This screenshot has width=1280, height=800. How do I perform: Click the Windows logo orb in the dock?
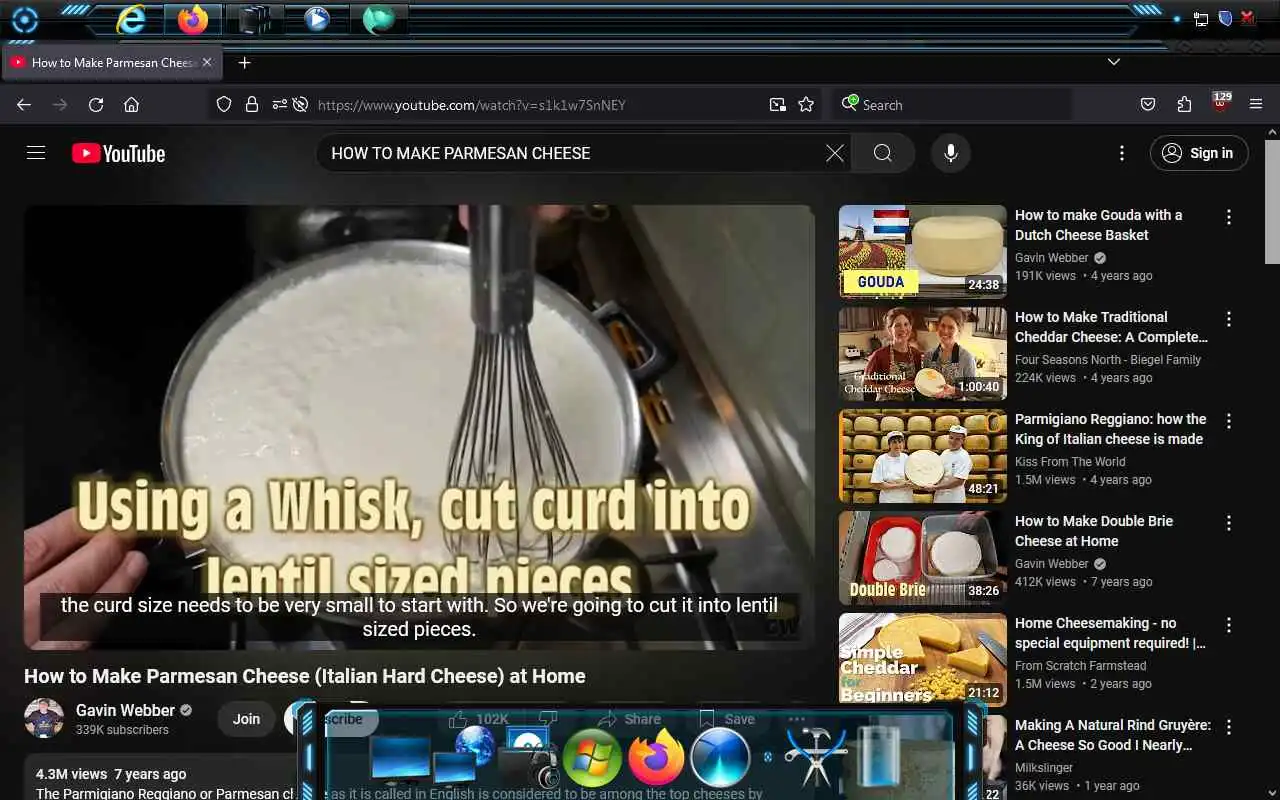592,757
